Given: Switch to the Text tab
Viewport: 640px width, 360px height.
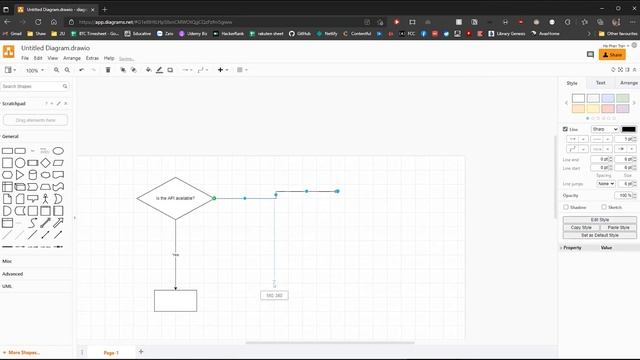Looking at the screenshot, I should (x=600, y=83).
